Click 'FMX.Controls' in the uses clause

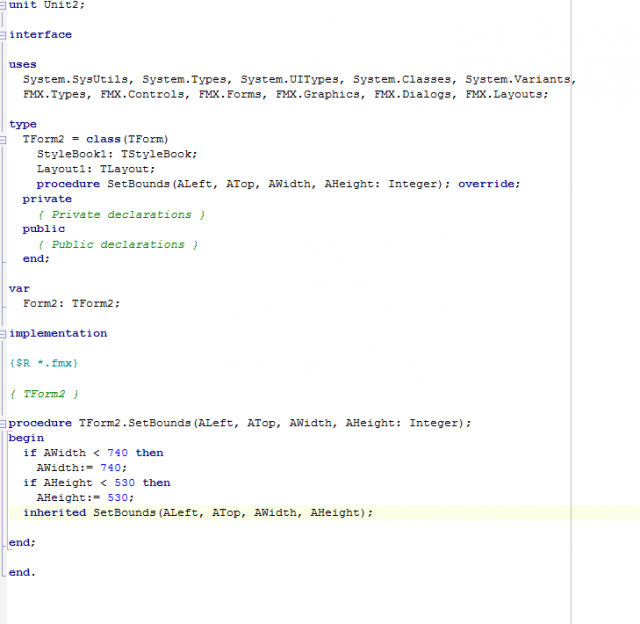coord(142,94)
